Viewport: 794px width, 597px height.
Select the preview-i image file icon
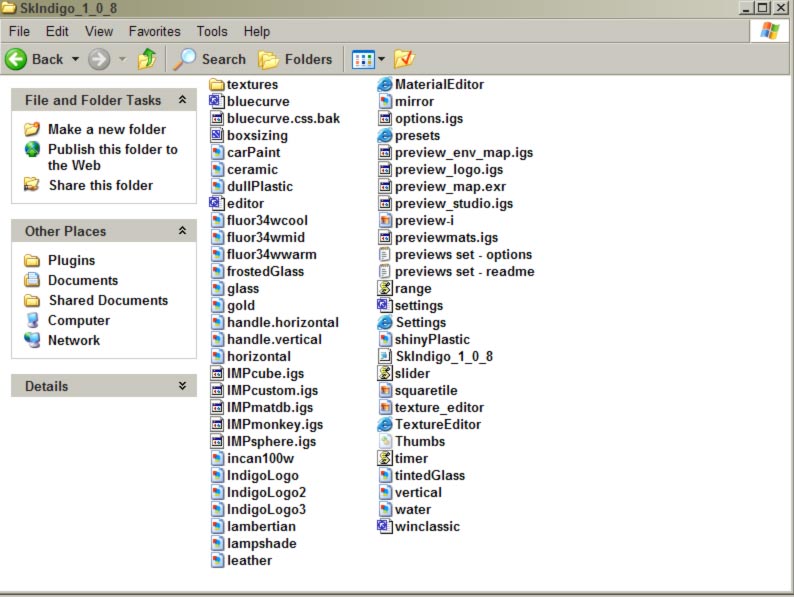pyautogui.click(x=385, y=220)
